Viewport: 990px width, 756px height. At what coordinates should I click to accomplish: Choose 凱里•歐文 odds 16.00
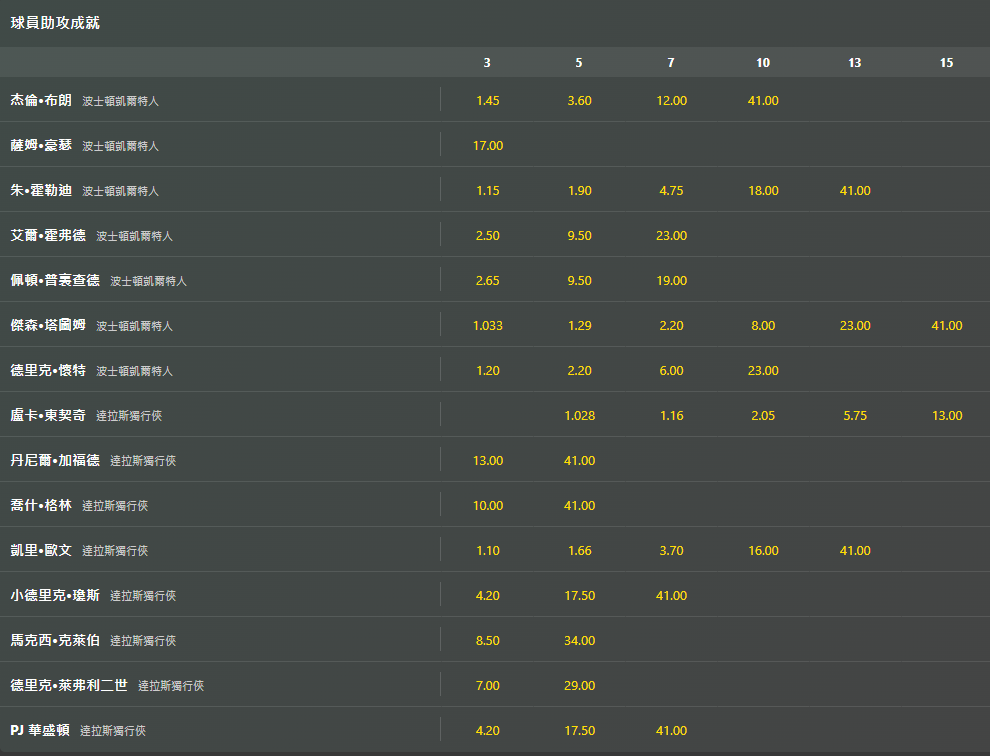pyautogui.click(x=763, y=550)
